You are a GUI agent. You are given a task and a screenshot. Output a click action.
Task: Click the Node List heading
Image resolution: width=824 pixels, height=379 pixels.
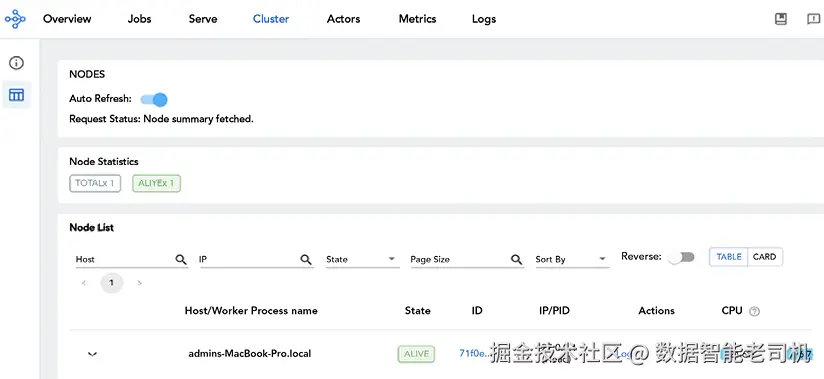(91, 228)
